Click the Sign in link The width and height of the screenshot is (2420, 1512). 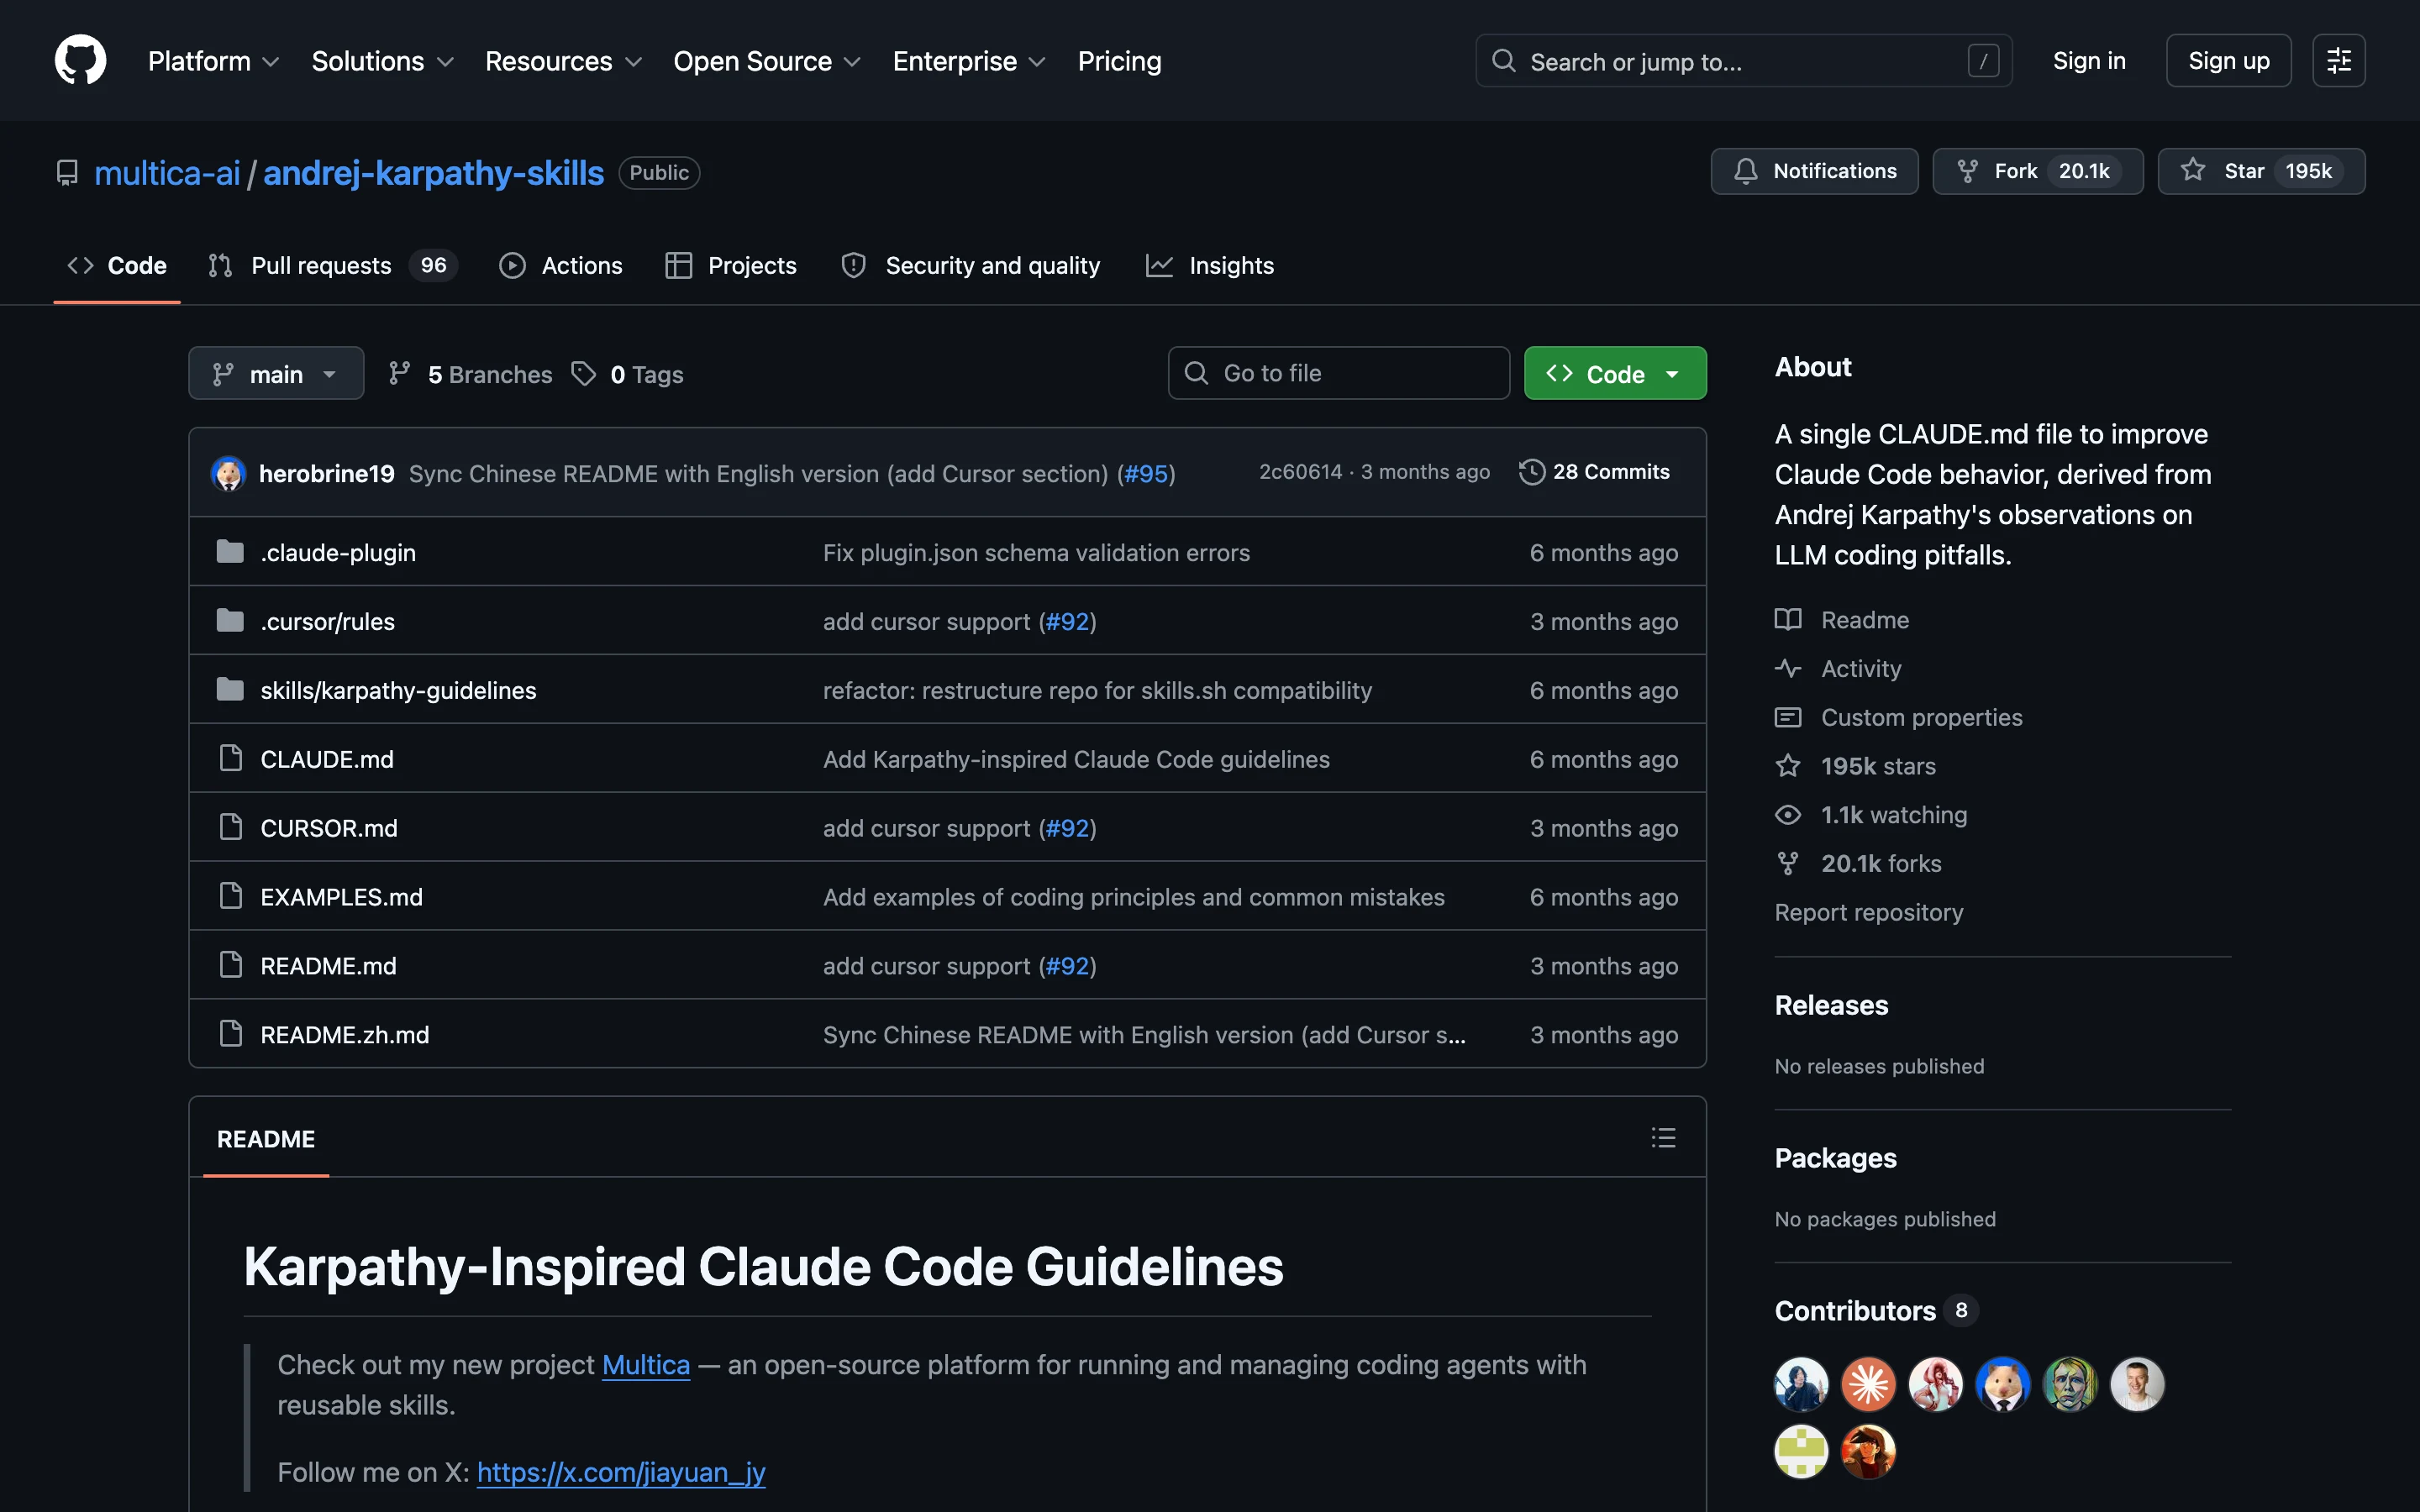pos(2088,61)
